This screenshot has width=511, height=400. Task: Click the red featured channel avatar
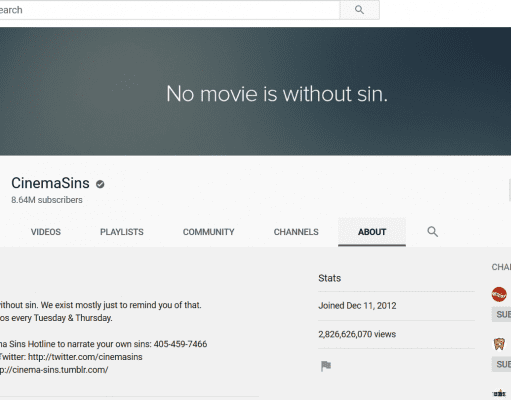[x=499, y=294]
